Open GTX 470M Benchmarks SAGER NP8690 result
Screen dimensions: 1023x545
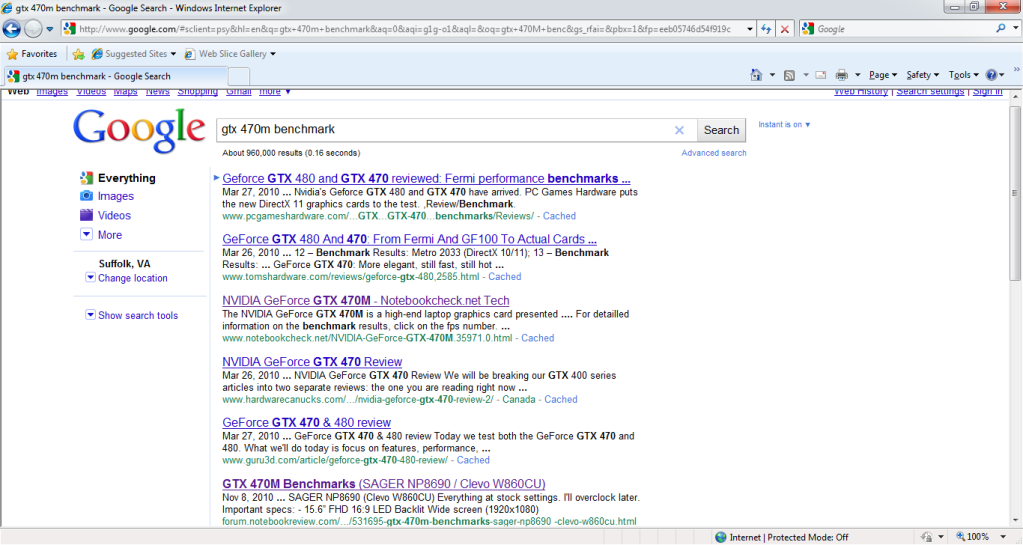[384, 484]
